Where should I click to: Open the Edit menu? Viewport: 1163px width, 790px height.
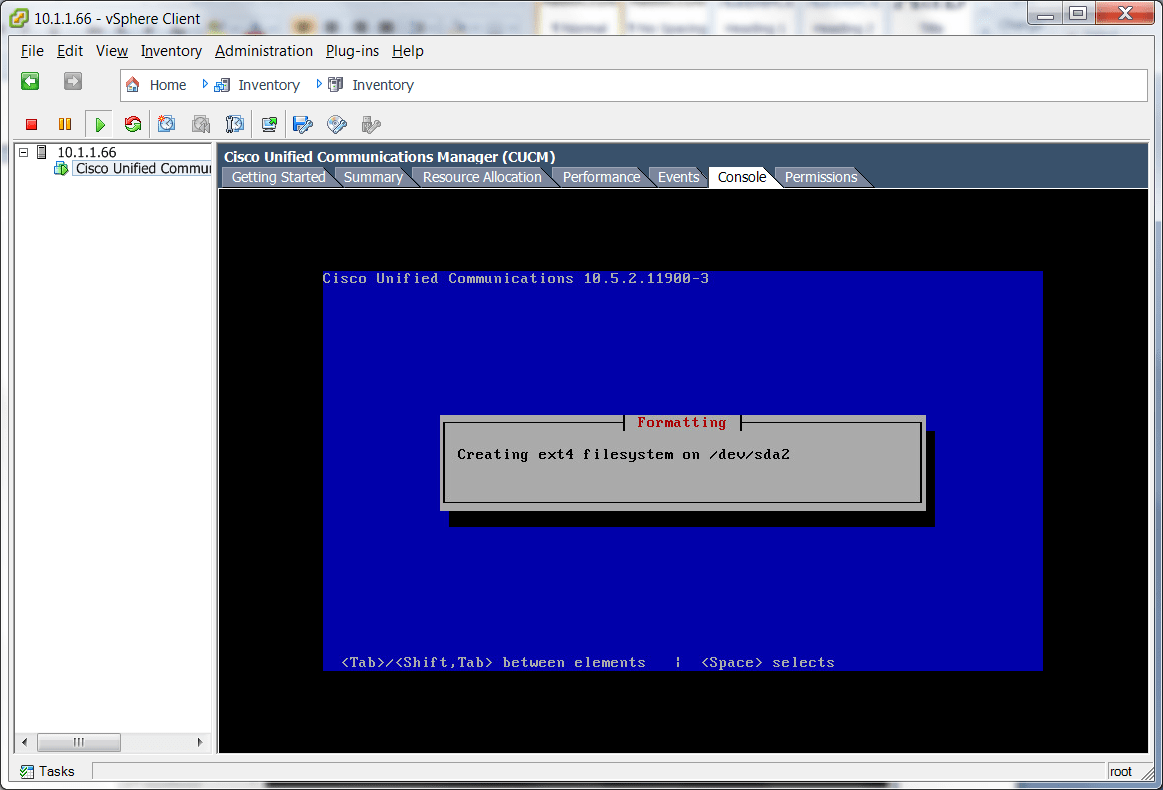tap(70, 51)
